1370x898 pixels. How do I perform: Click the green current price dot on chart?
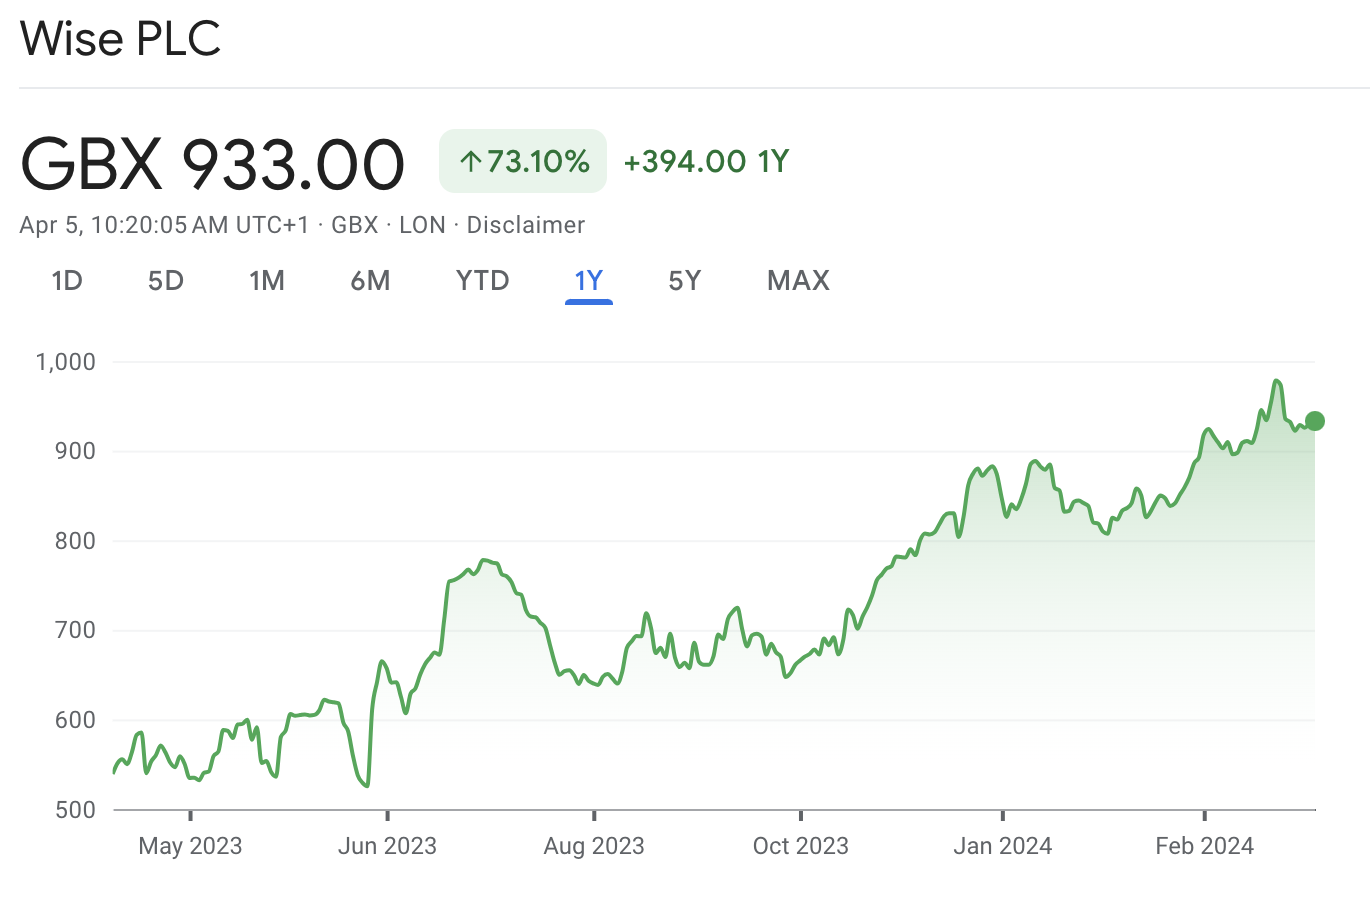[x=1315, y=421]
